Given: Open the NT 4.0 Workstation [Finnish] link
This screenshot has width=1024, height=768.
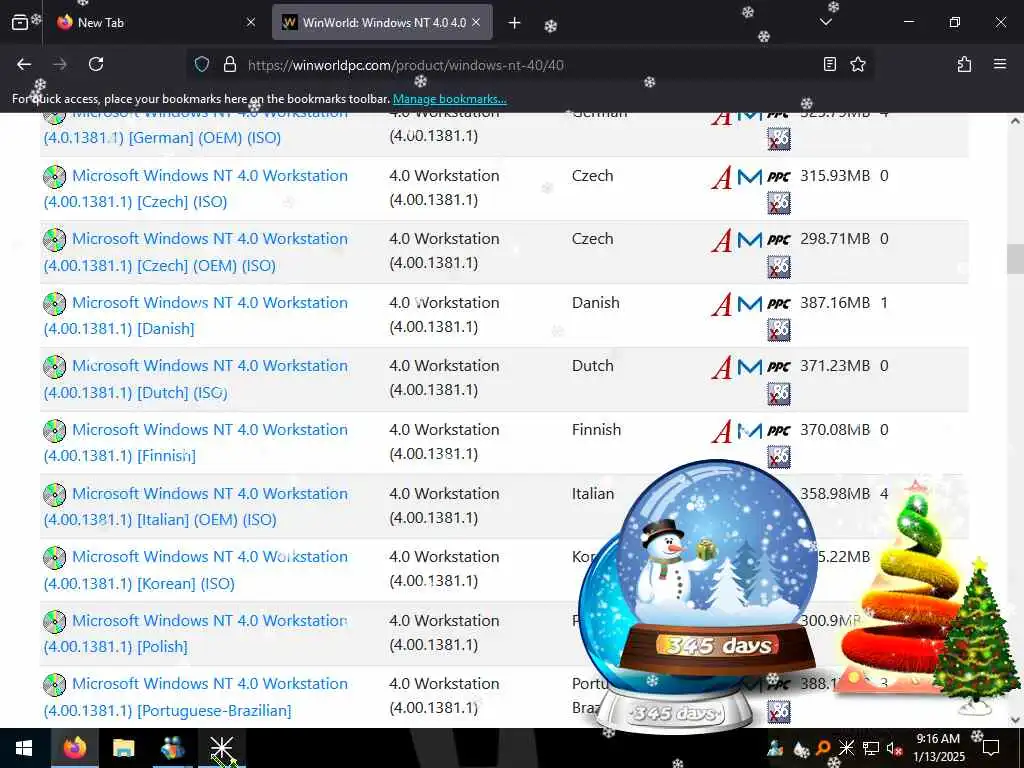Looking at the screenshot, I should tap(196, 442).
